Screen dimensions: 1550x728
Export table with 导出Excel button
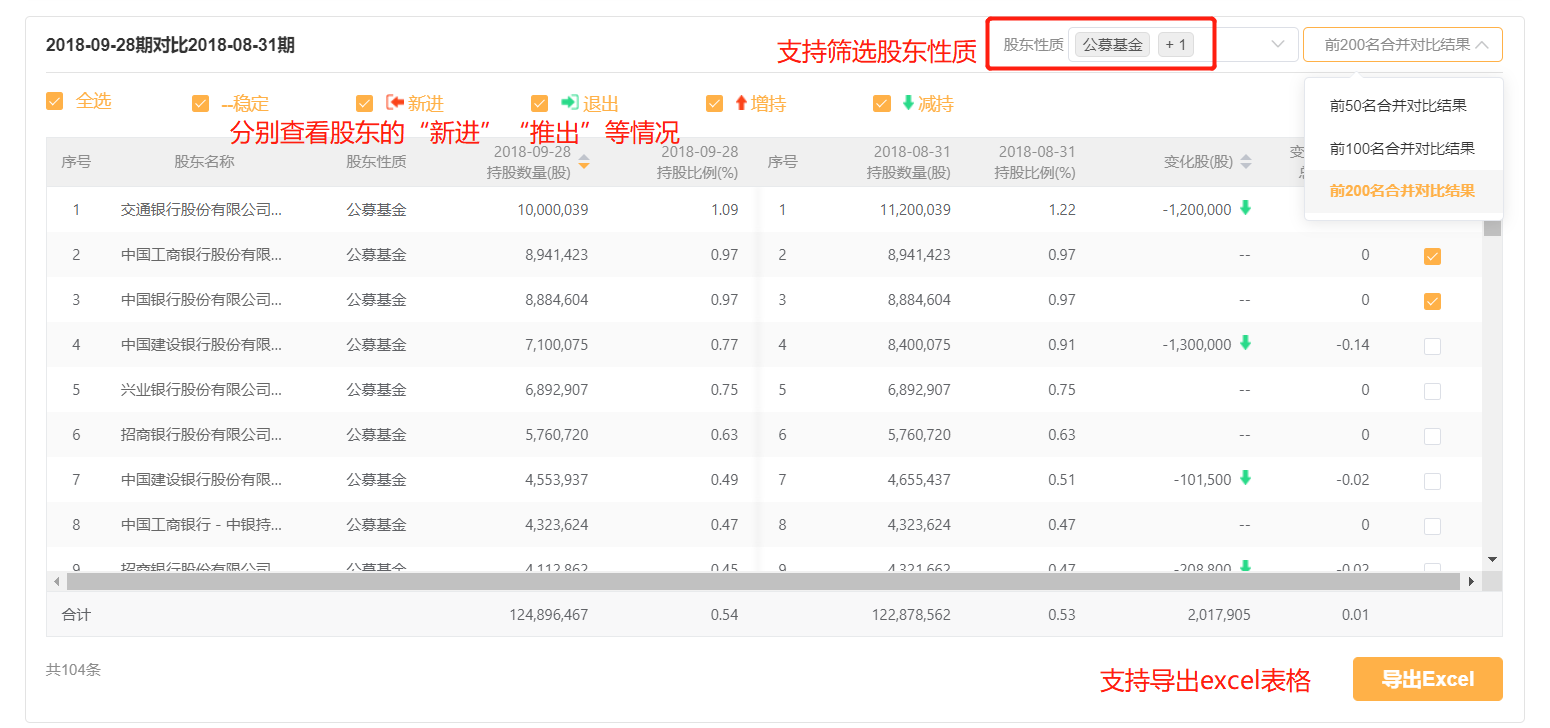(1428, 679)
